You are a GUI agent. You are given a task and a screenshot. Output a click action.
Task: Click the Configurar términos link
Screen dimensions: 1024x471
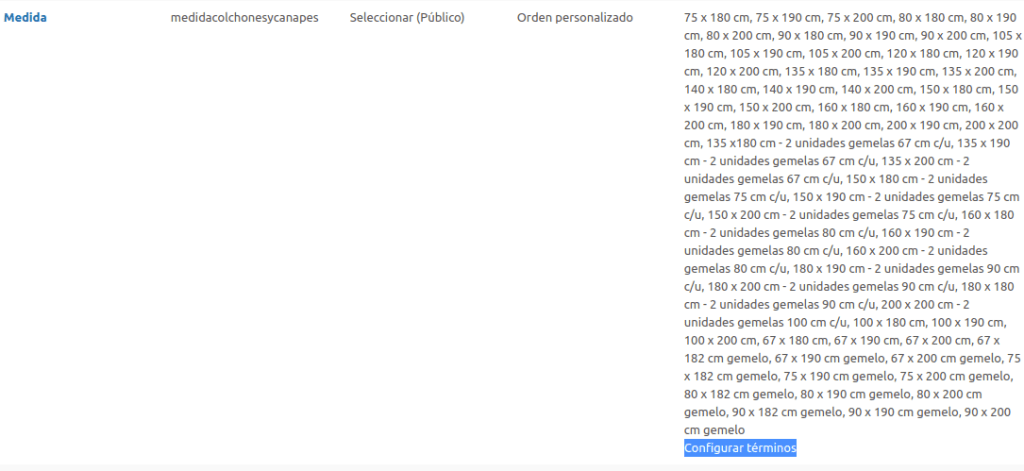click(740, 448)
